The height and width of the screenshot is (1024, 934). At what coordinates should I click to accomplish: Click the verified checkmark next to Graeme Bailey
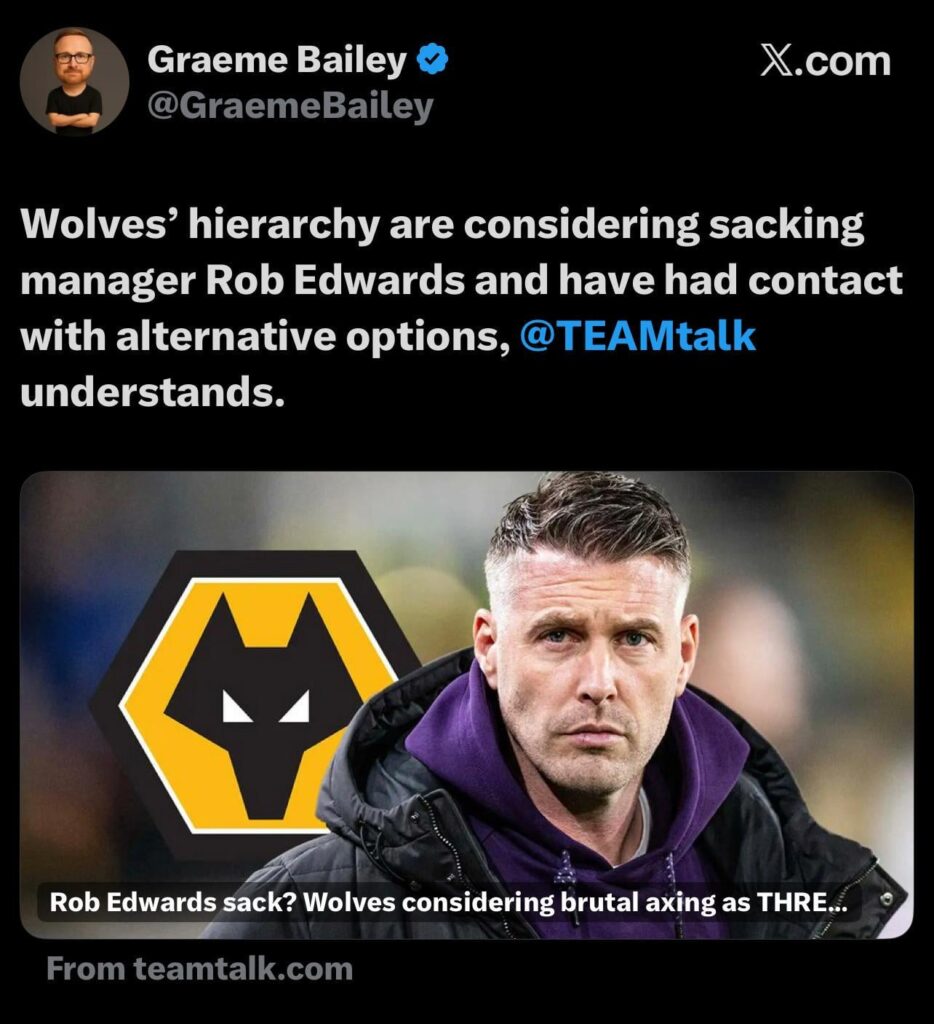[433, 58]
